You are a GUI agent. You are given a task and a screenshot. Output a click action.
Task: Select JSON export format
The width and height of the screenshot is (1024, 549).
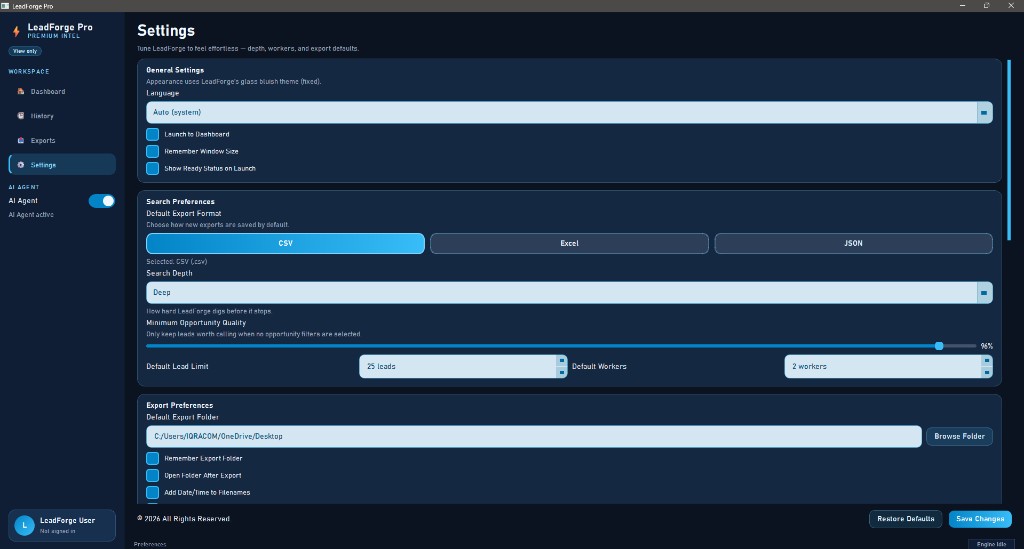pyautogui.click(x=854, y=243)
